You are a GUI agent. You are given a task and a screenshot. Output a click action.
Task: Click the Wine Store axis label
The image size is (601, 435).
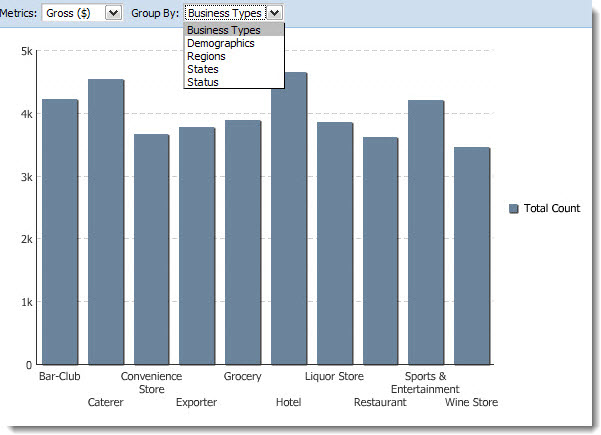pos(471,402)
